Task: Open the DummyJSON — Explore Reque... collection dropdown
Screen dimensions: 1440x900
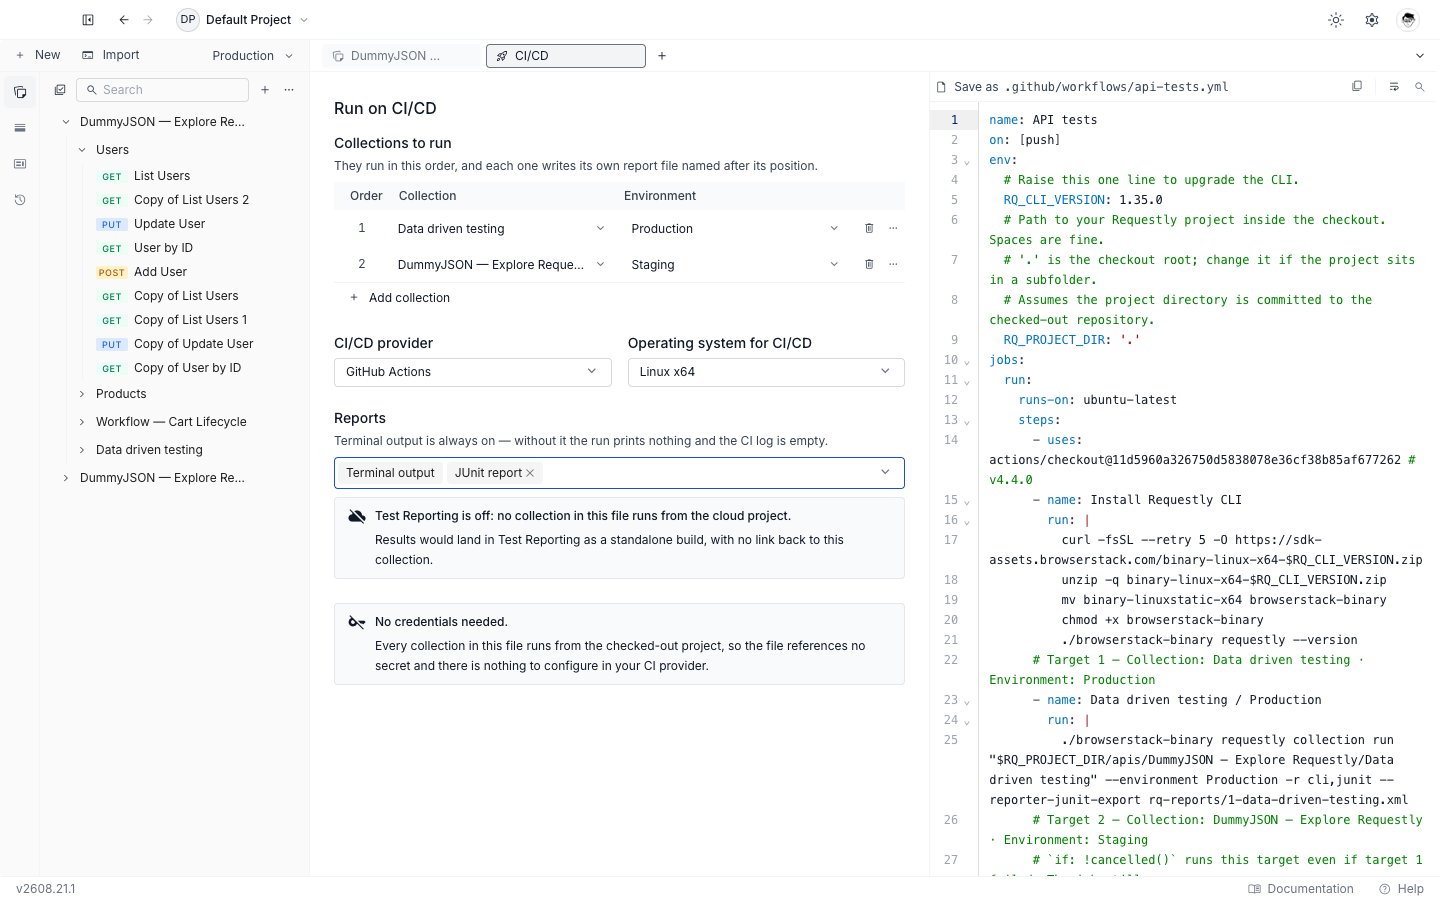Action: coord(500,265)
